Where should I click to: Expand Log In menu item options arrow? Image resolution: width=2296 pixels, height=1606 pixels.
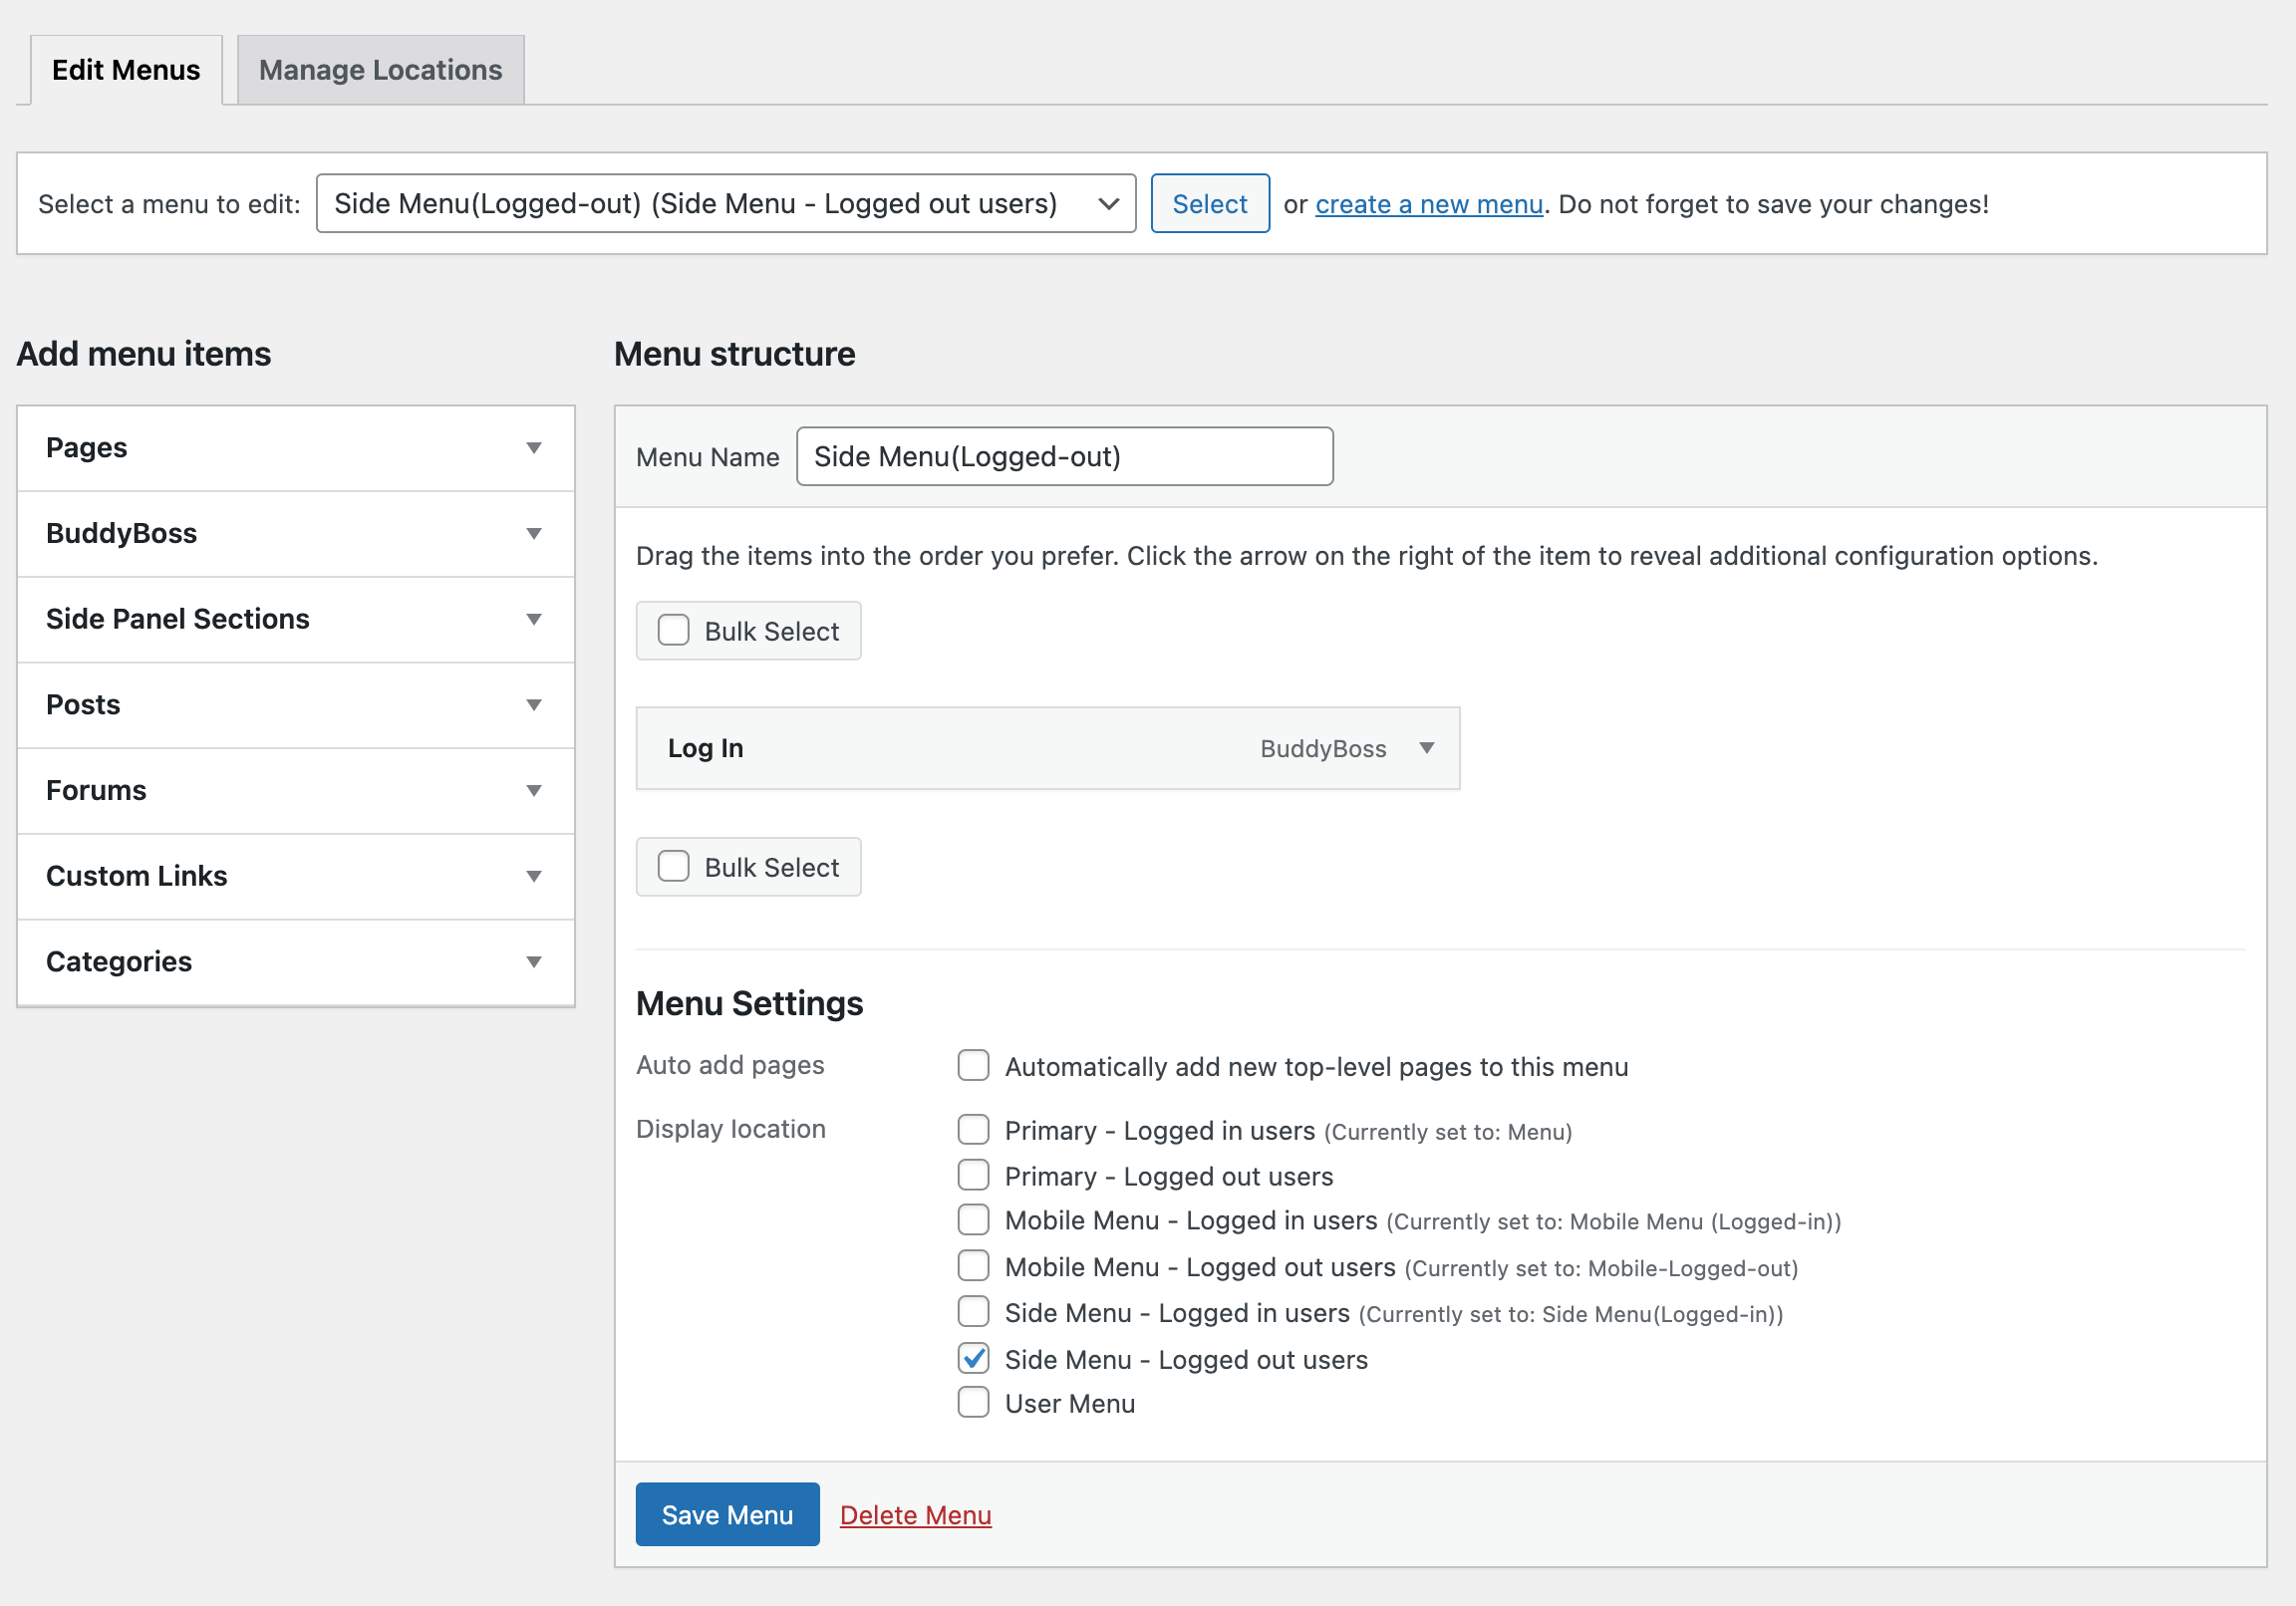click(x=1426, y=748)
